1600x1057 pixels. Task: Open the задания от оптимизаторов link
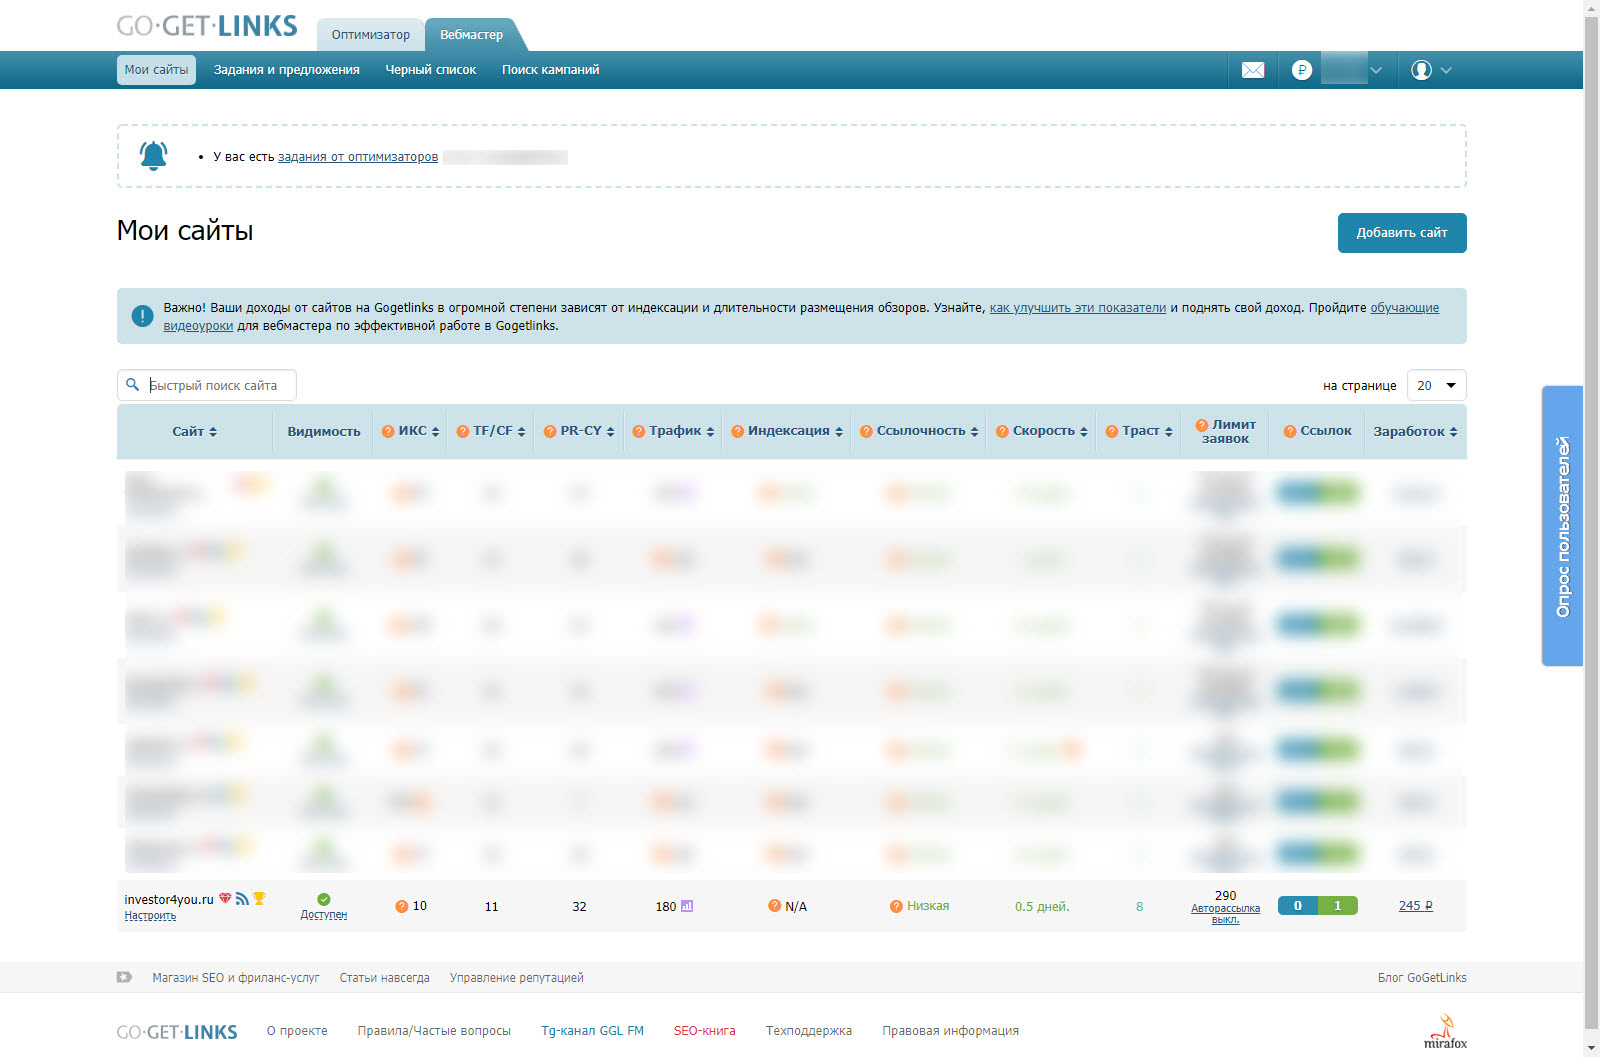[x=358, y=157]
